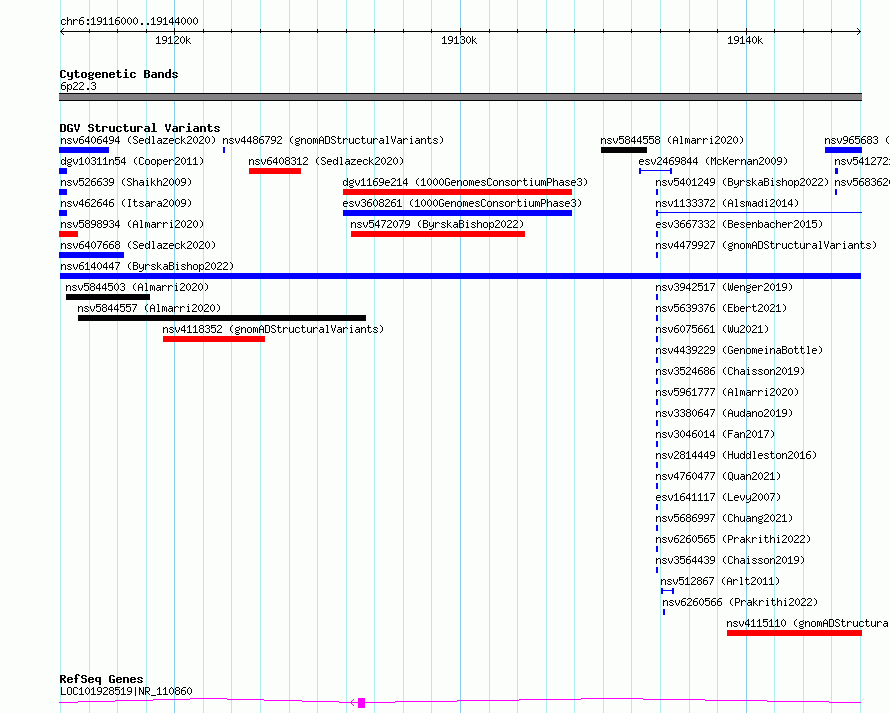Click nsv6260565 (Prakrithi2022) label
The image size is (890, 713).
pyautogui.click(x=733, y=539)
